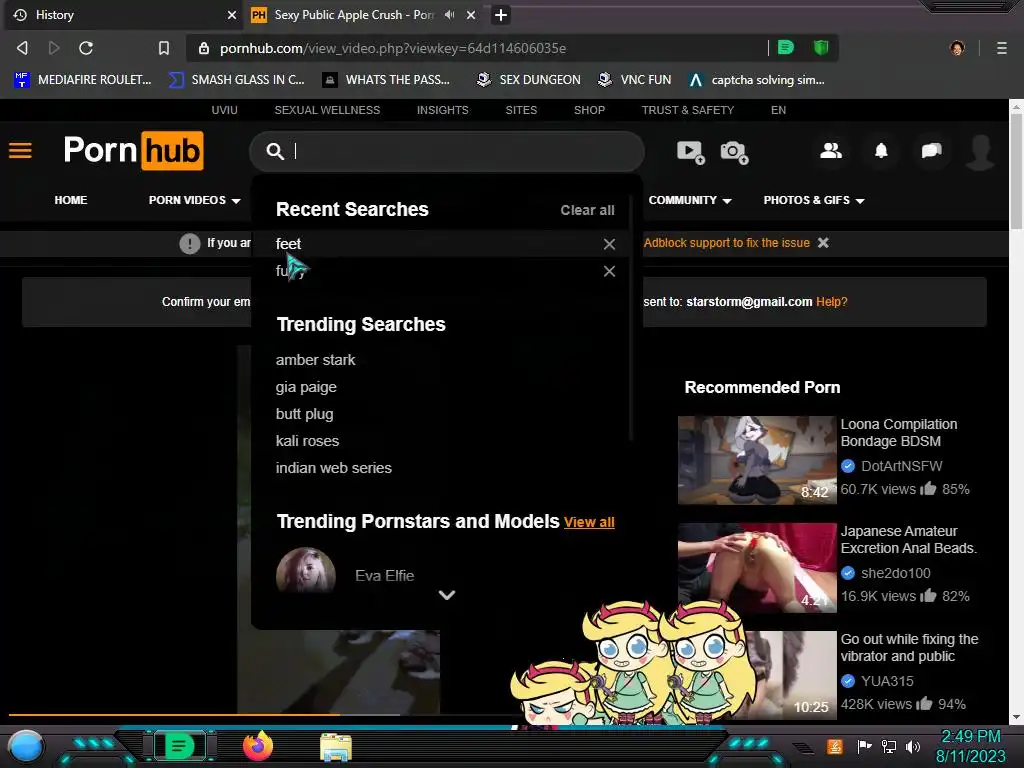Expand the PHOTOS & GIFS dropdown

[814, 200]
